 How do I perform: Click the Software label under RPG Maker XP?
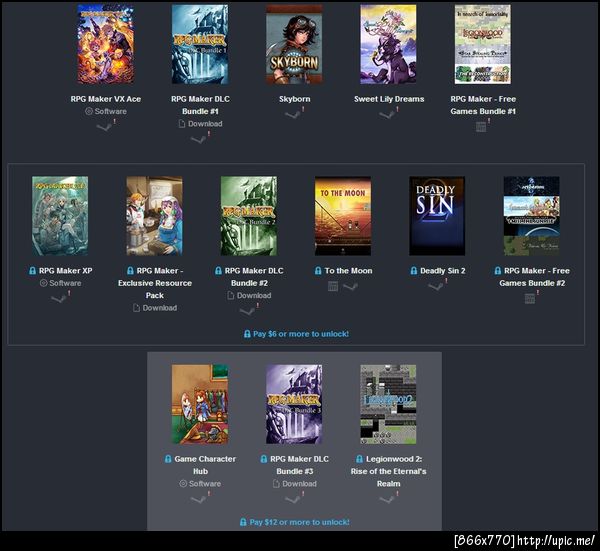(x=65, y=283)
